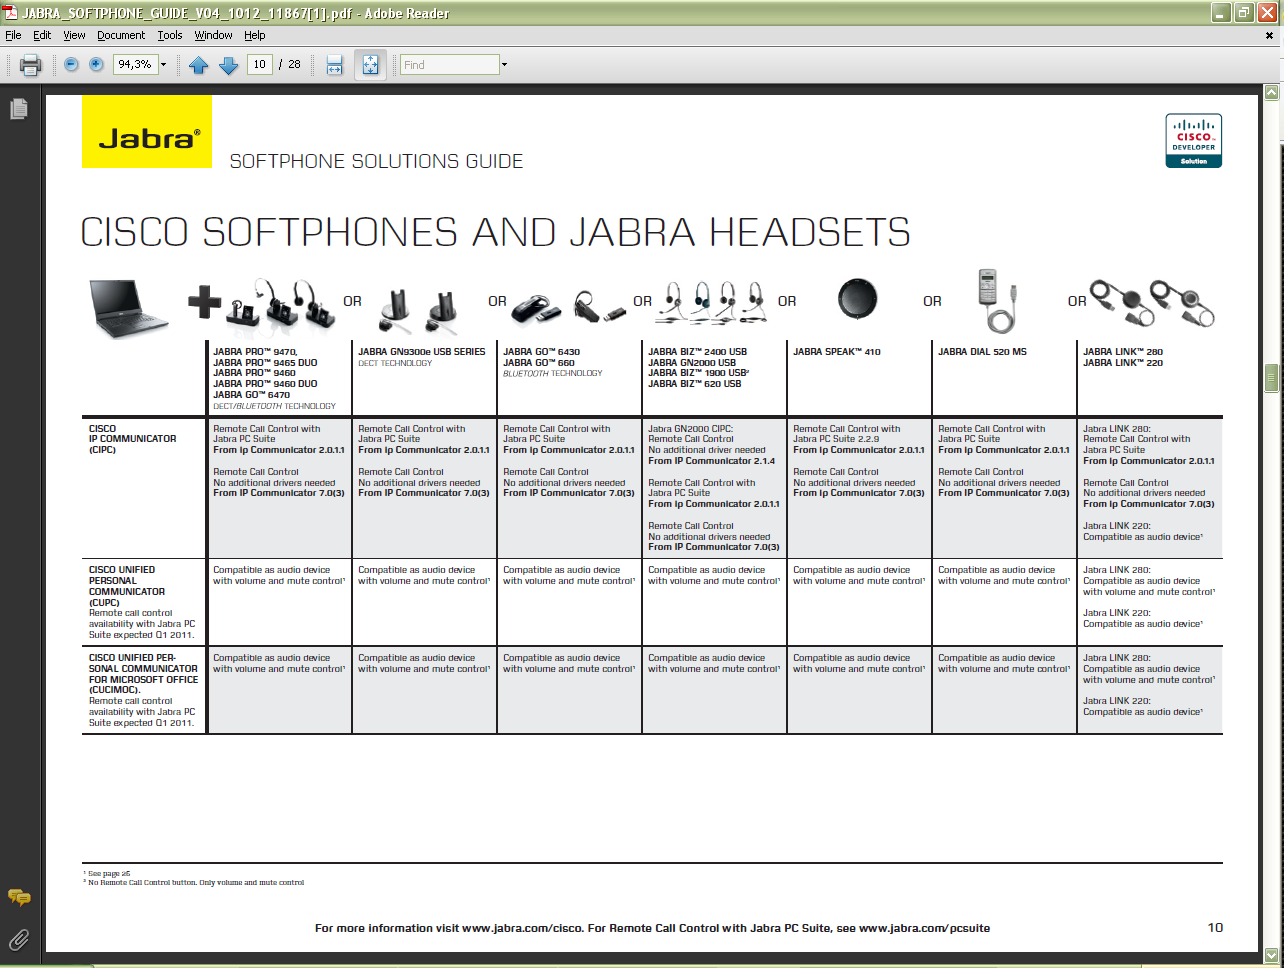Image resolution: width=1284 pixels, height=968 pixels.
Task: Click the JABRA BIZ 2400 USB heading text
Action: point(697,352)
